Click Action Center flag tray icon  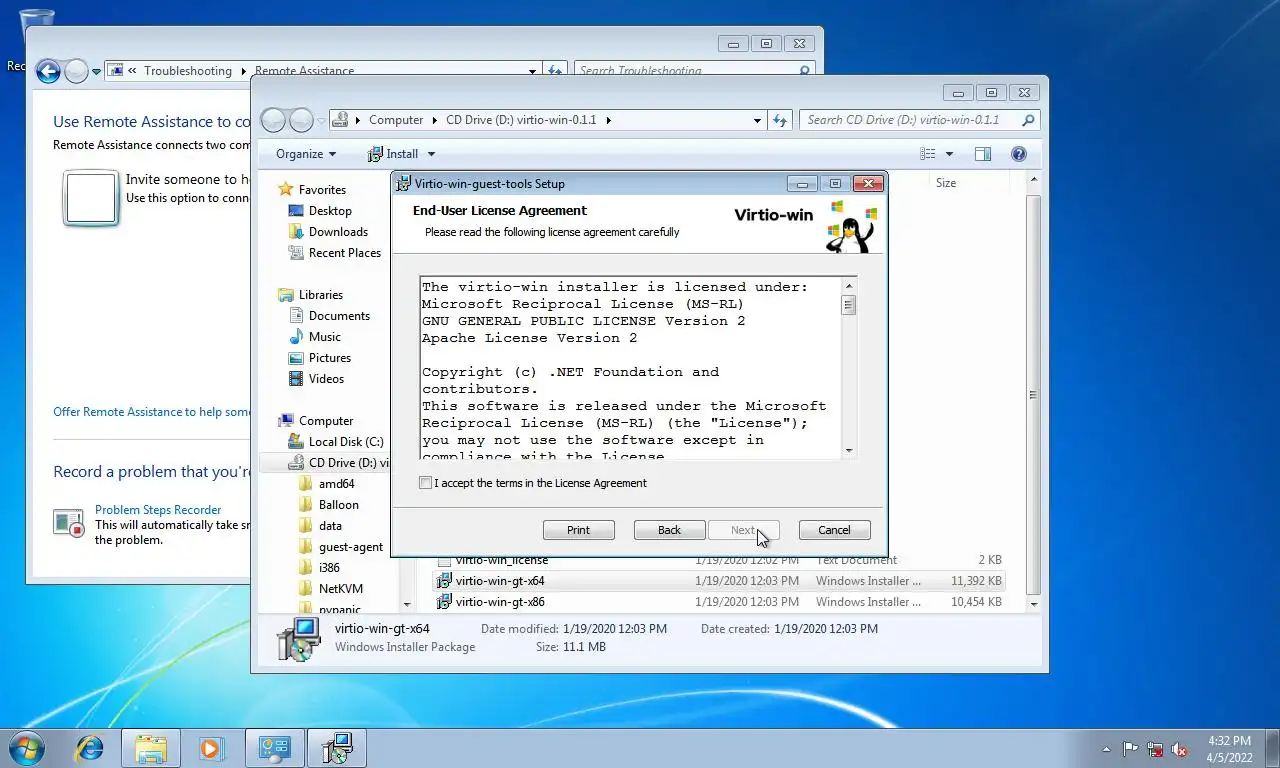(1131, 749)
